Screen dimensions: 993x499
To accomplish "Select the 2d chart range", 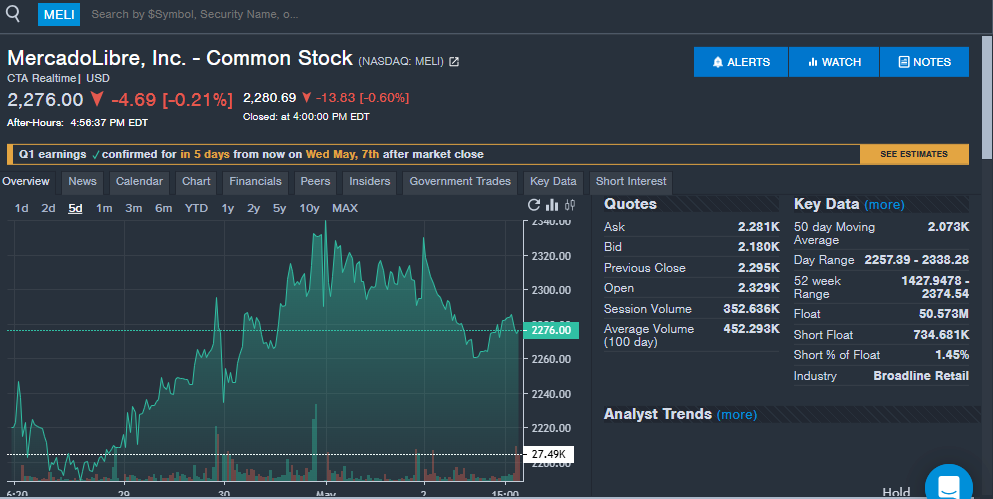I will pos(48,208).
